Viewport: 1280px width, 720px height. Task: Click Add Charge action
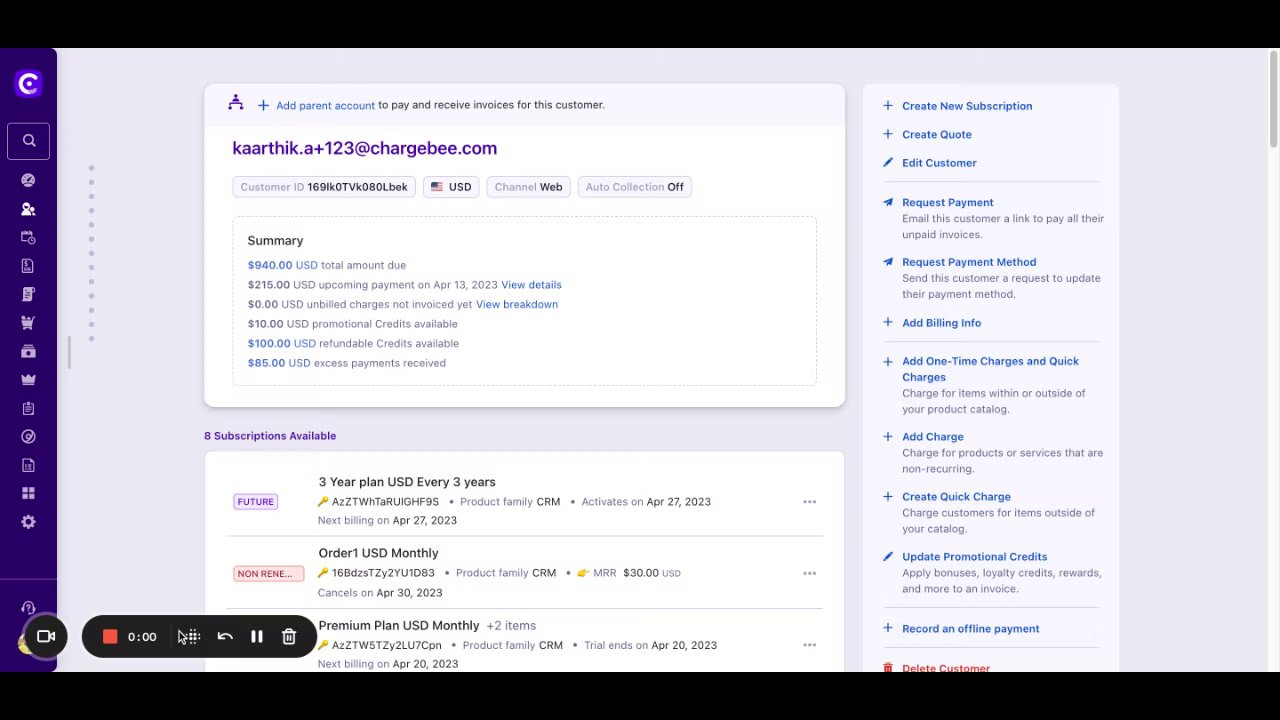[x=933, y=437]
